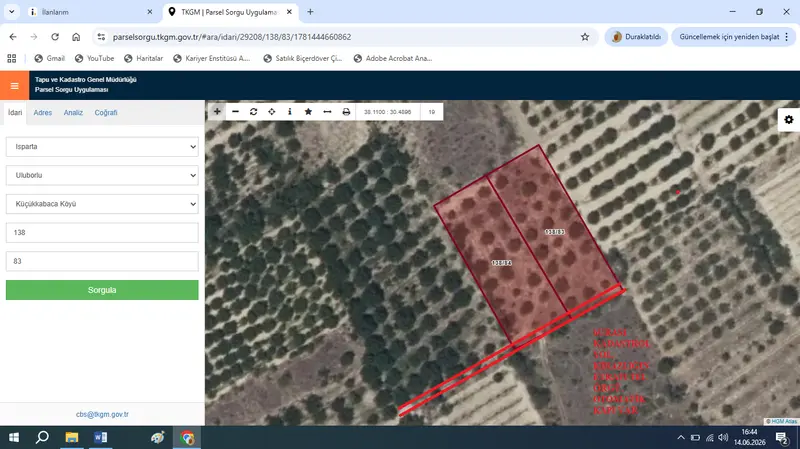This screenshot has height=449, width=800.
Task: Click the star favorites map tool
Action: pos(308,112)
